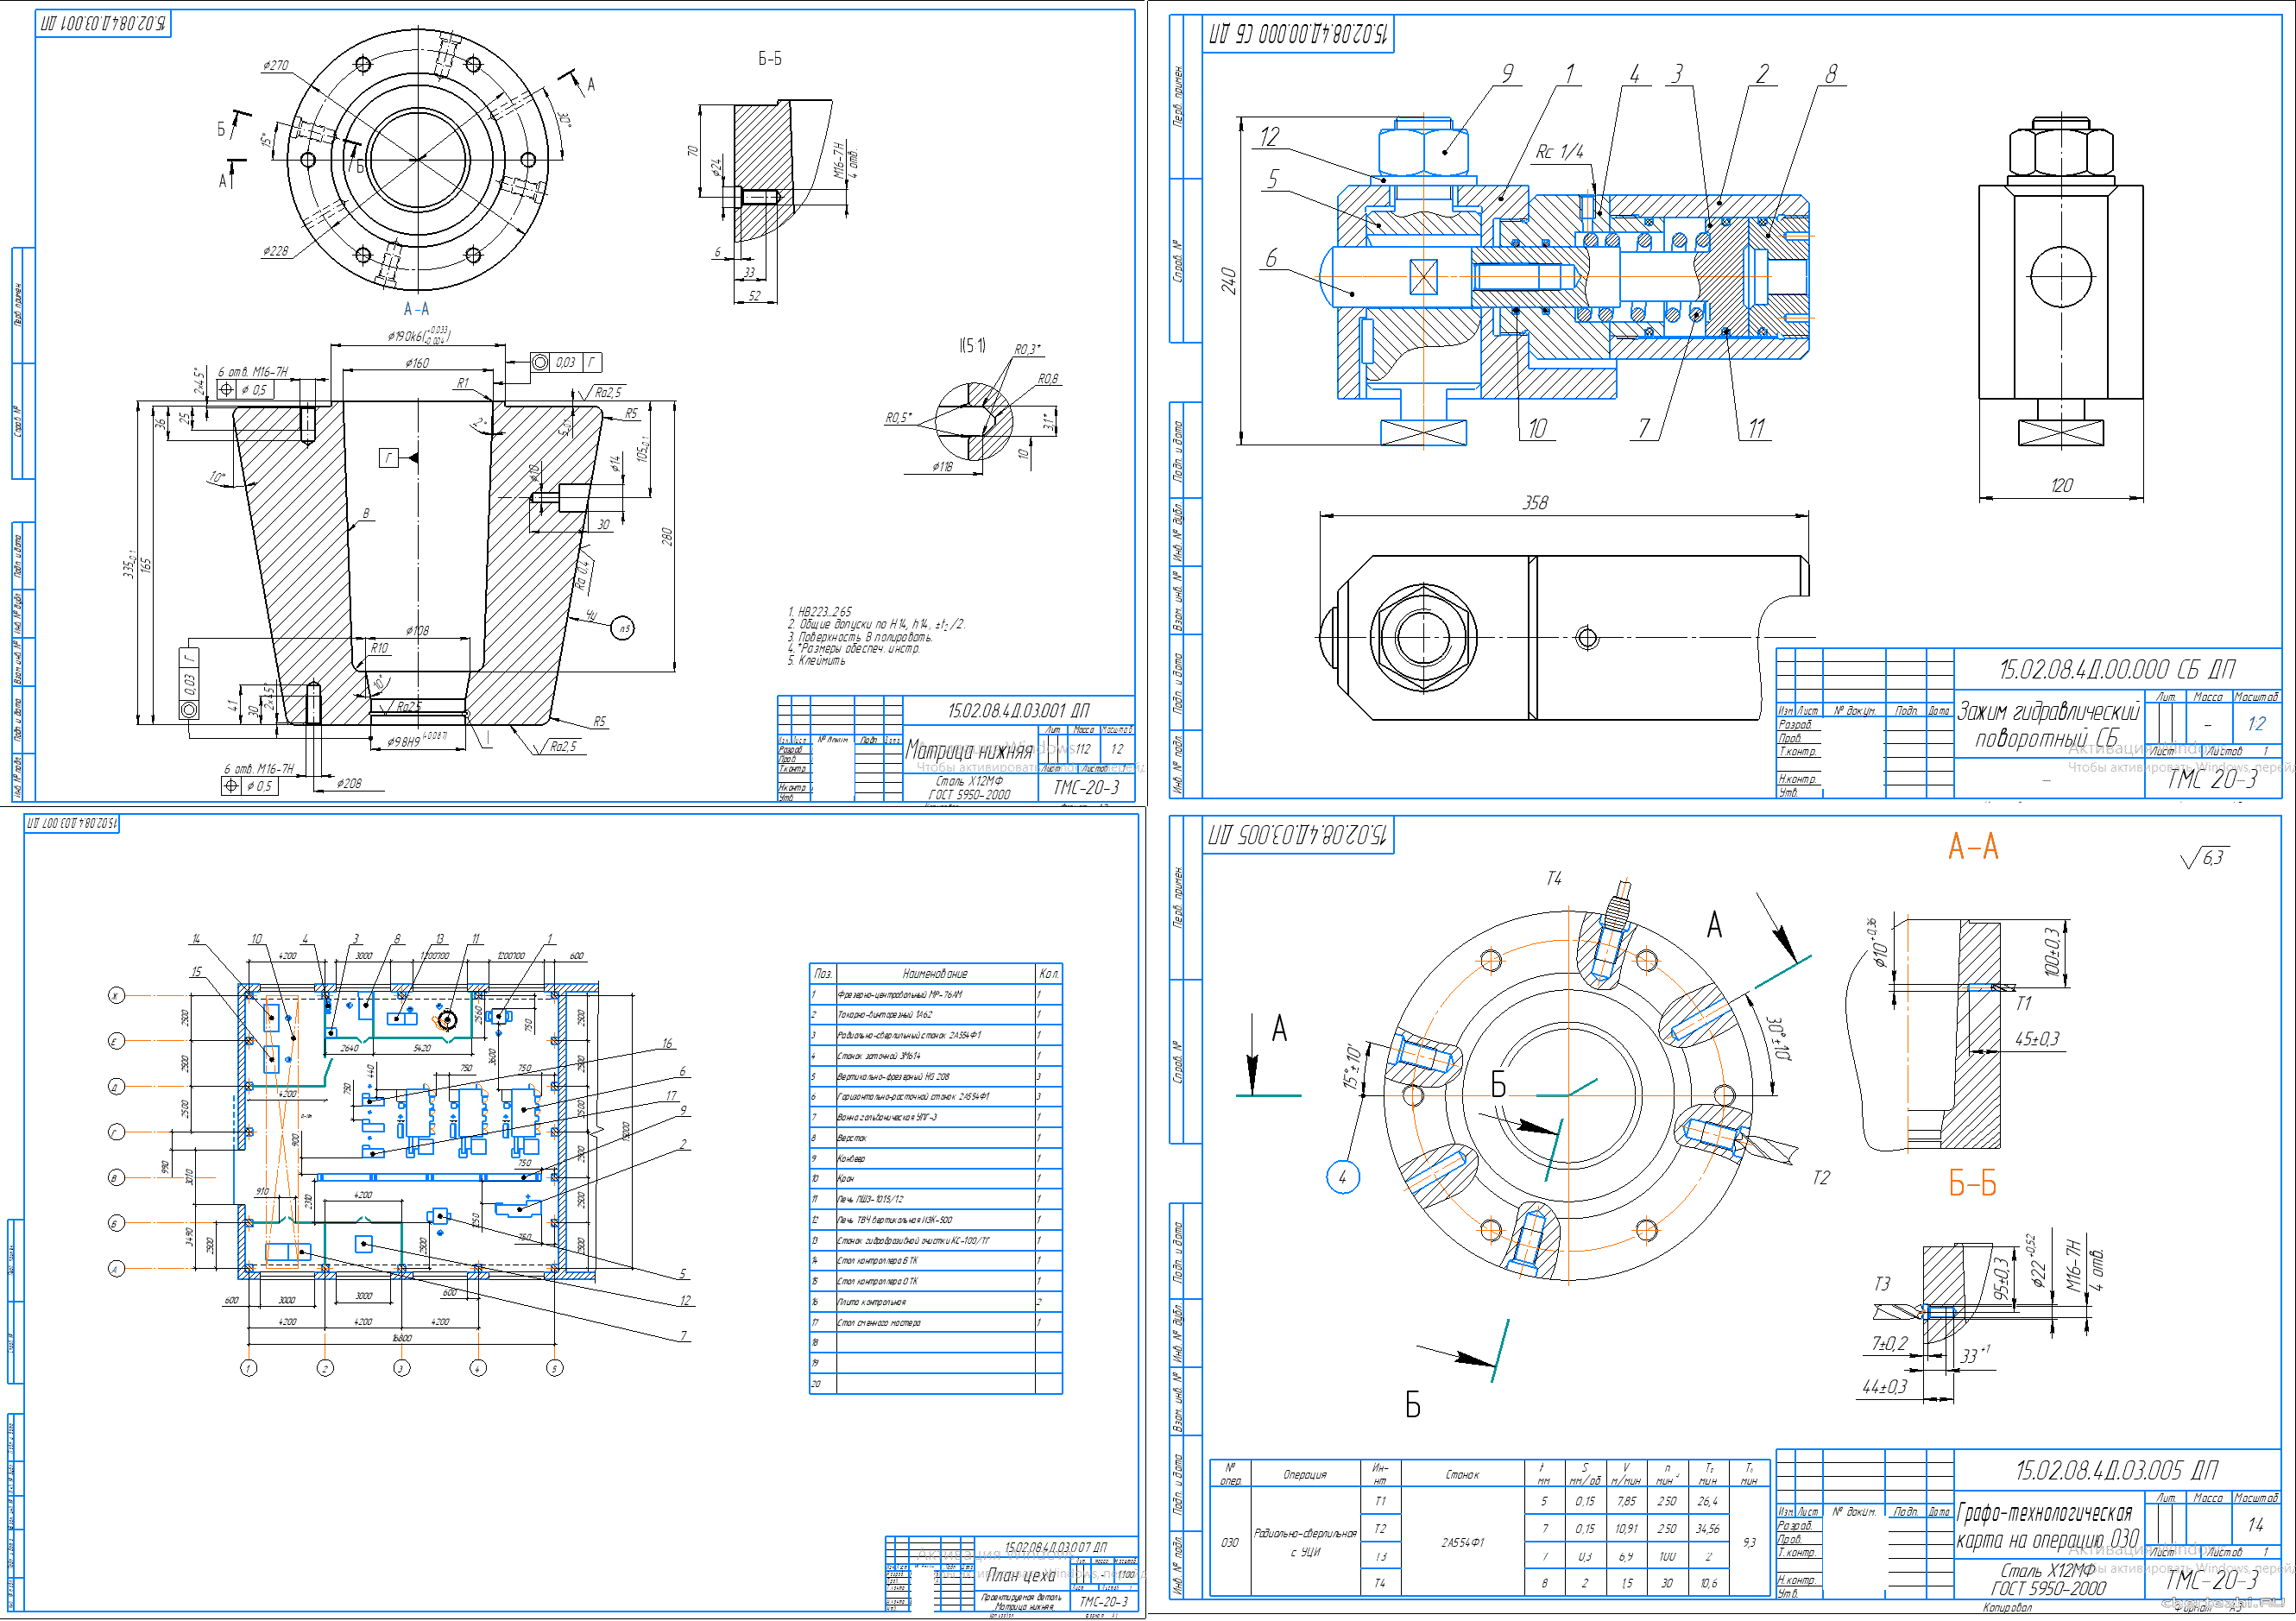Click the Rc 1/4 thread label

pyautogui.click(x=1559, y=151)
